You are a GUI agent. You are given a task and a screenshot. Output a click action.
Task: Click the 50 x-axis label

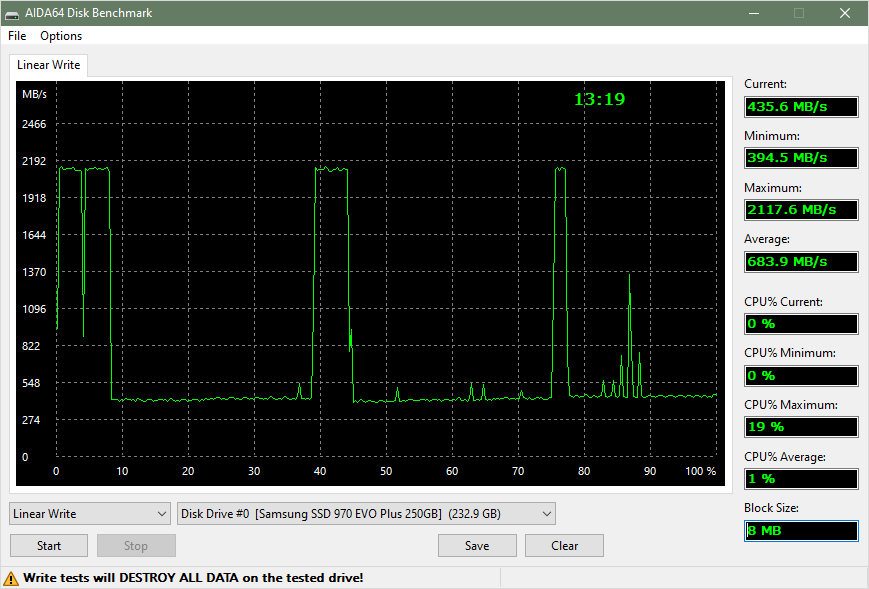[x=386, y=471]
